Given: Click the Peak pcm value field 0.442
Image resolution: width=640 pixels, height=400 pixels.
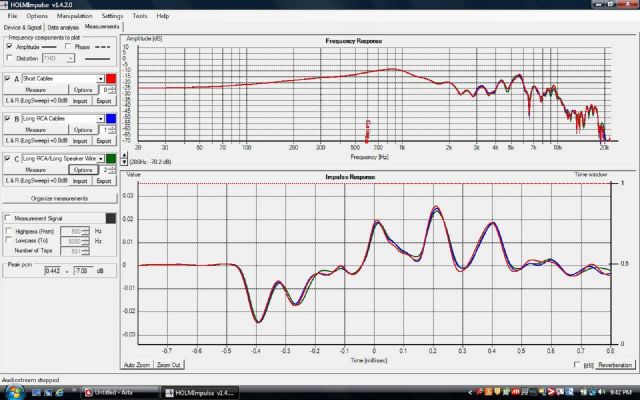Looking at the screenshot, I should pyautogui.click(x=53, y=270).
